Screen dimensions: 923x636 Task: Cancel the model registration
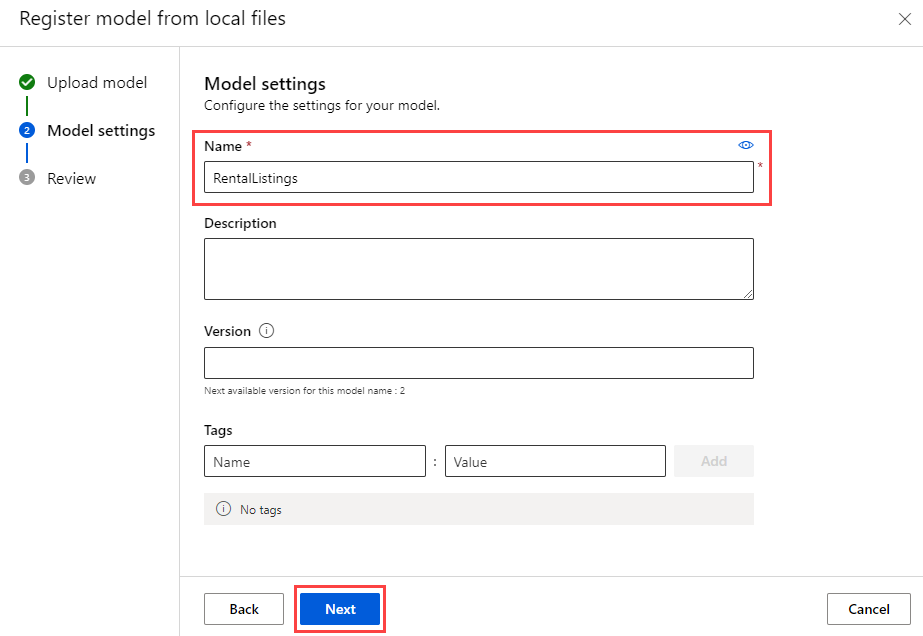tap(868, 608)
